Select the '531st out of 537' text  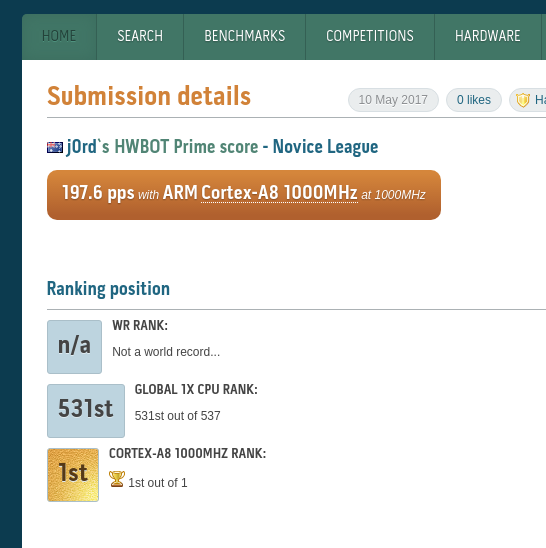pos(178,416)
